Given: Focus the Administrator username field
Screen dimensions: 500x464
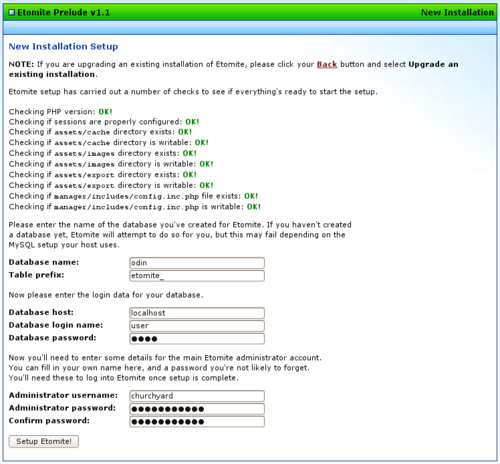Looking at the screenshot, I should [x=197, y=396].
